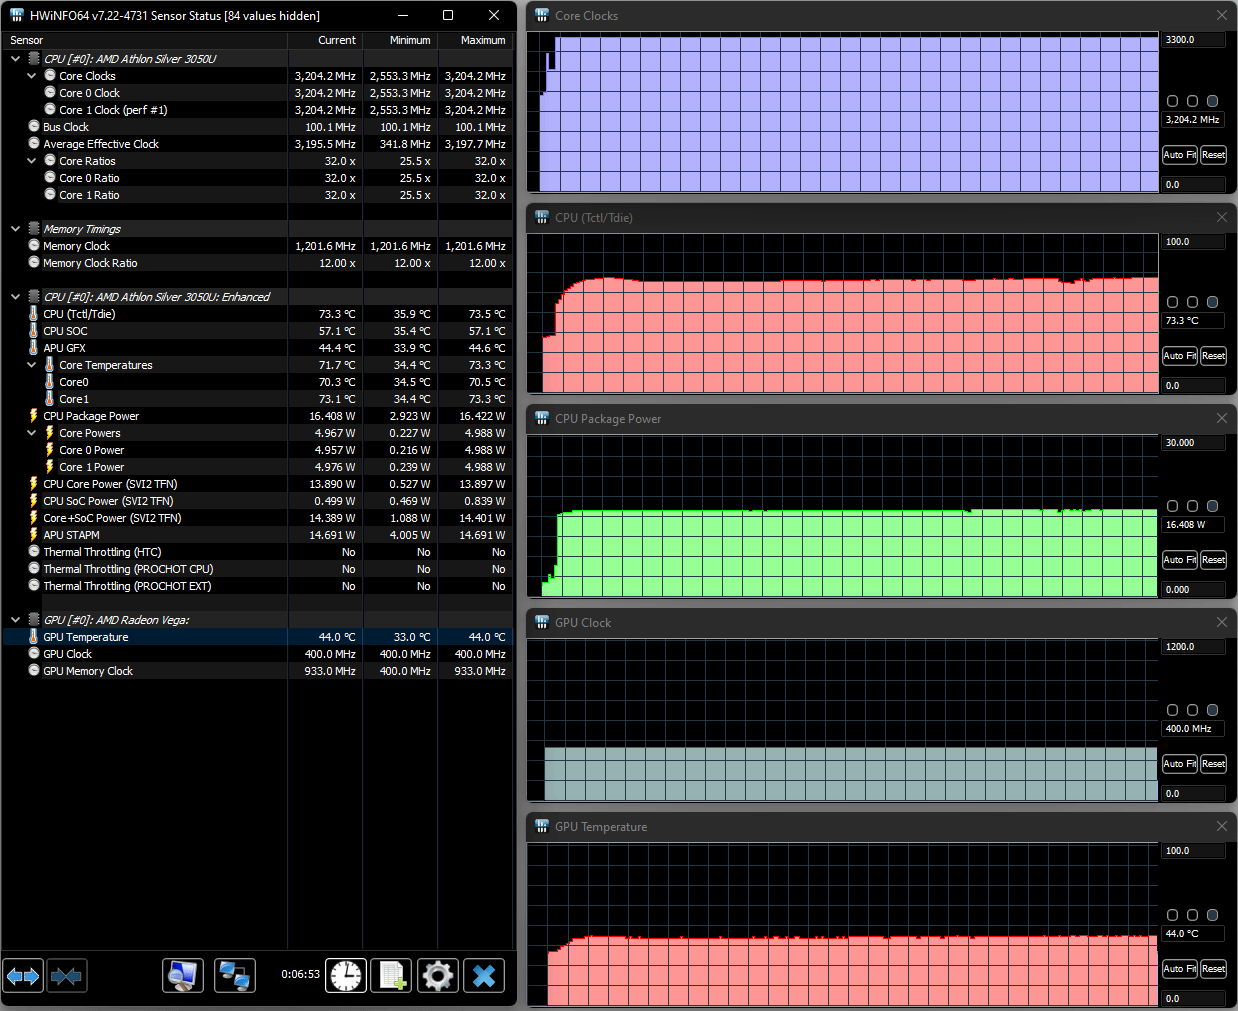Click icon beside Thermal Throttling (HTC)
Screen dimensions: 1238x1011
pyautogui.click(x=34, y=552)
